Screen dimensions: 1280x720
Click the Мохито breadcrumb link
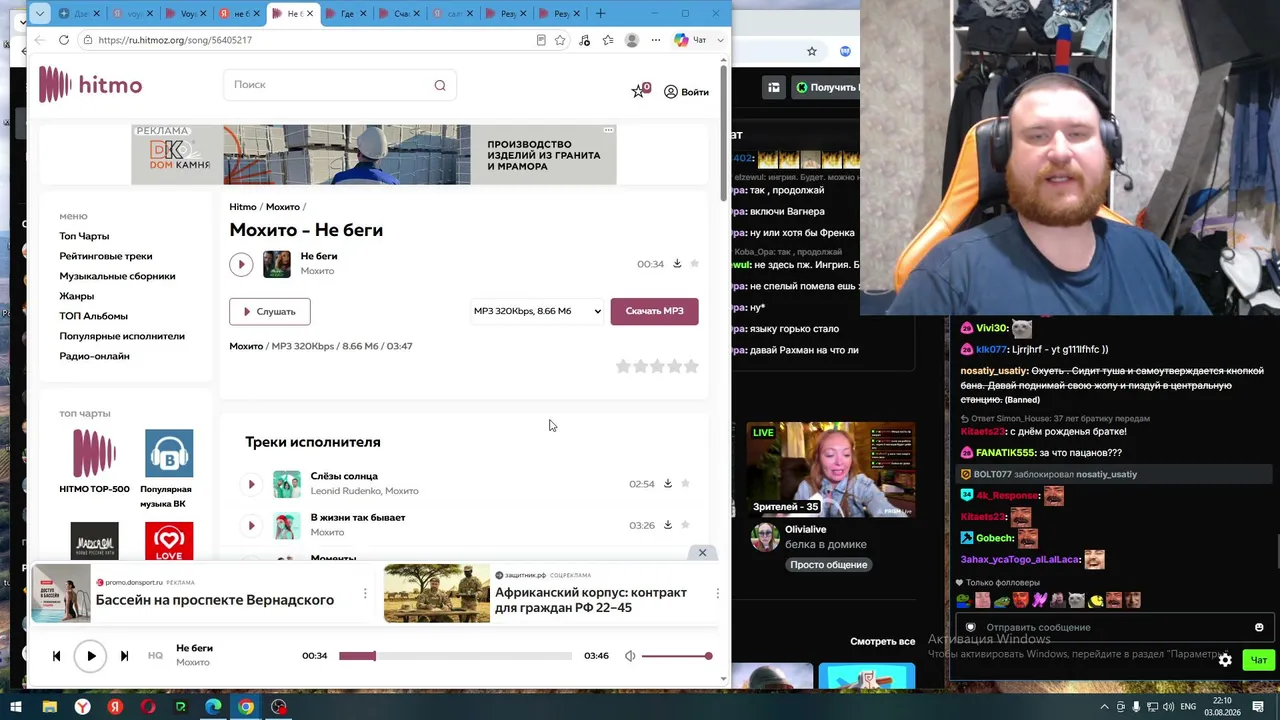point(283,207)
